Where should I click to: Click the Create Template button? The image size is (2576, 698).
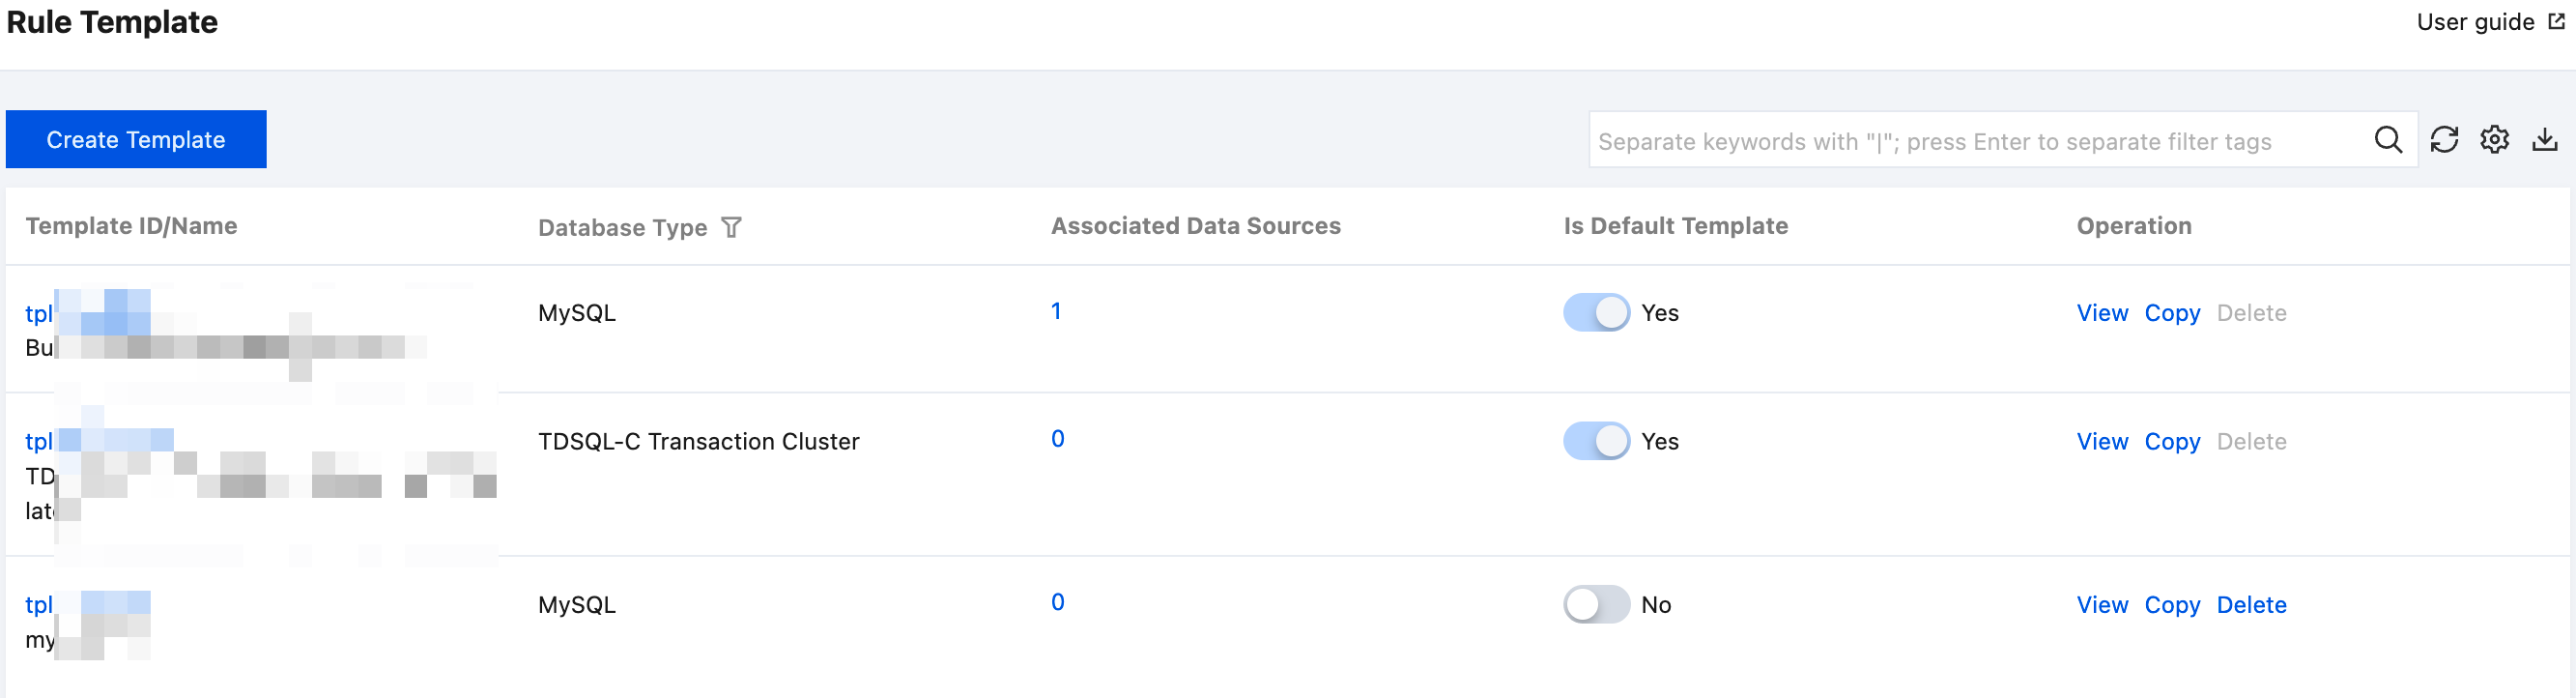[136, 140]
